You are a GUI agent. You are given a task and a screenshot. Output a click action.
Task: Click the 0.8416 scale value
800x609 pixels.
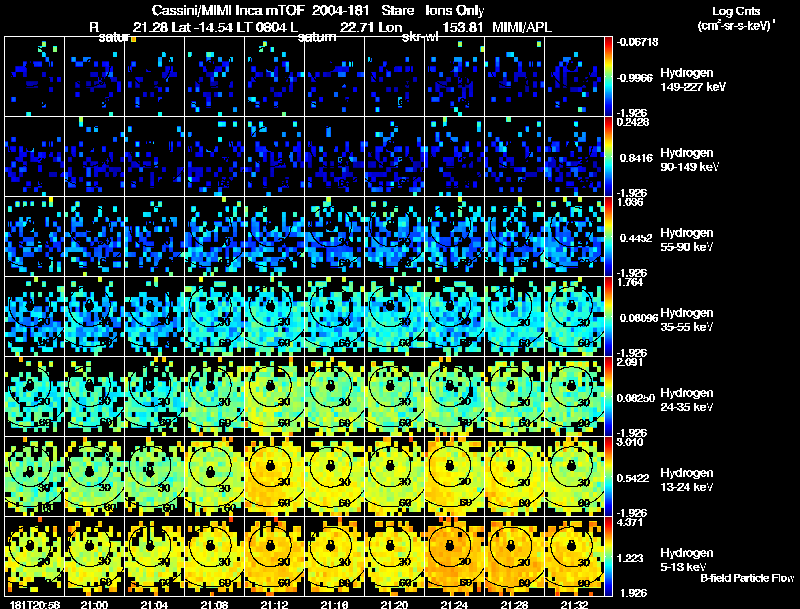pyautogui.click(x=636, y=158)
